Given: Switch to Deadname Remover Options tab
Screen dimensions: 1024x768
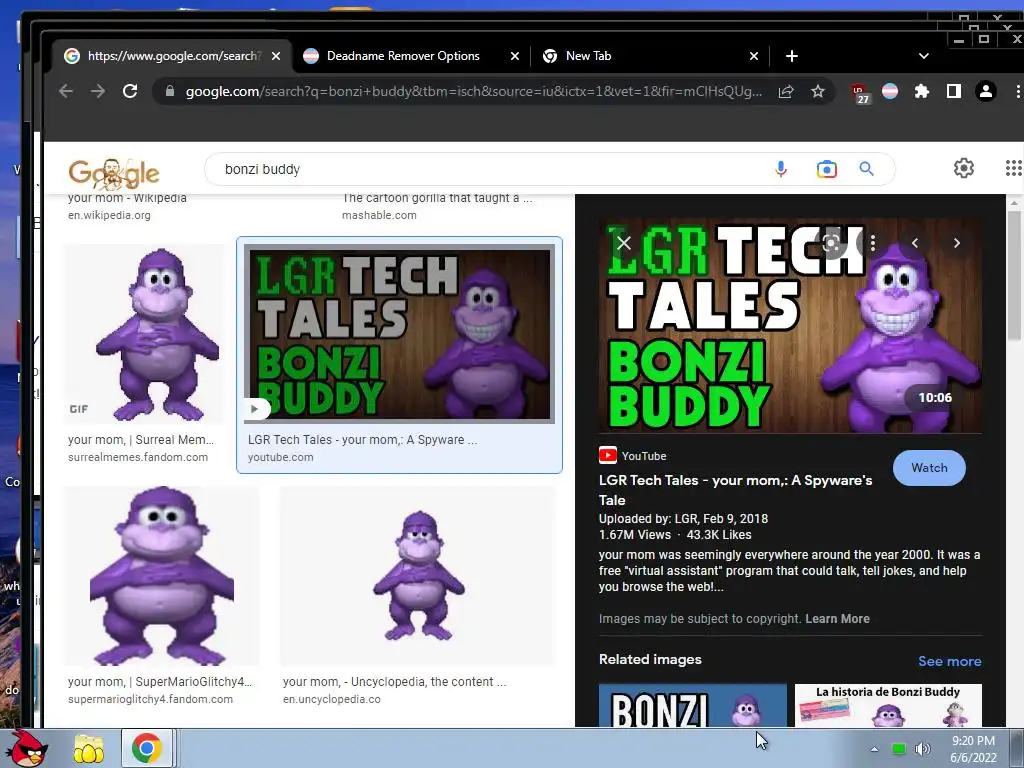Looking at the screenshot, I should 411,56.
